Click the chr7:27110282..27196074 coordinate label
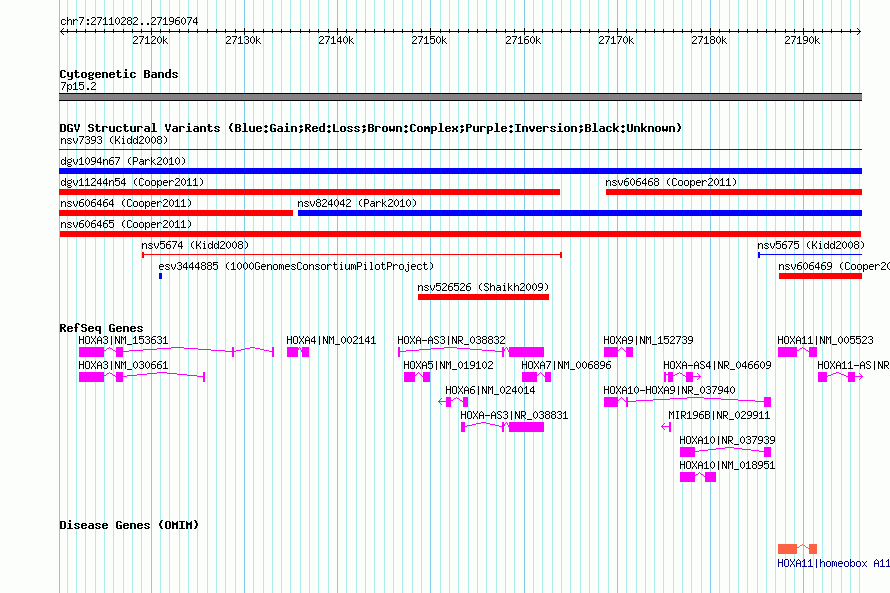 pos(129,21)
